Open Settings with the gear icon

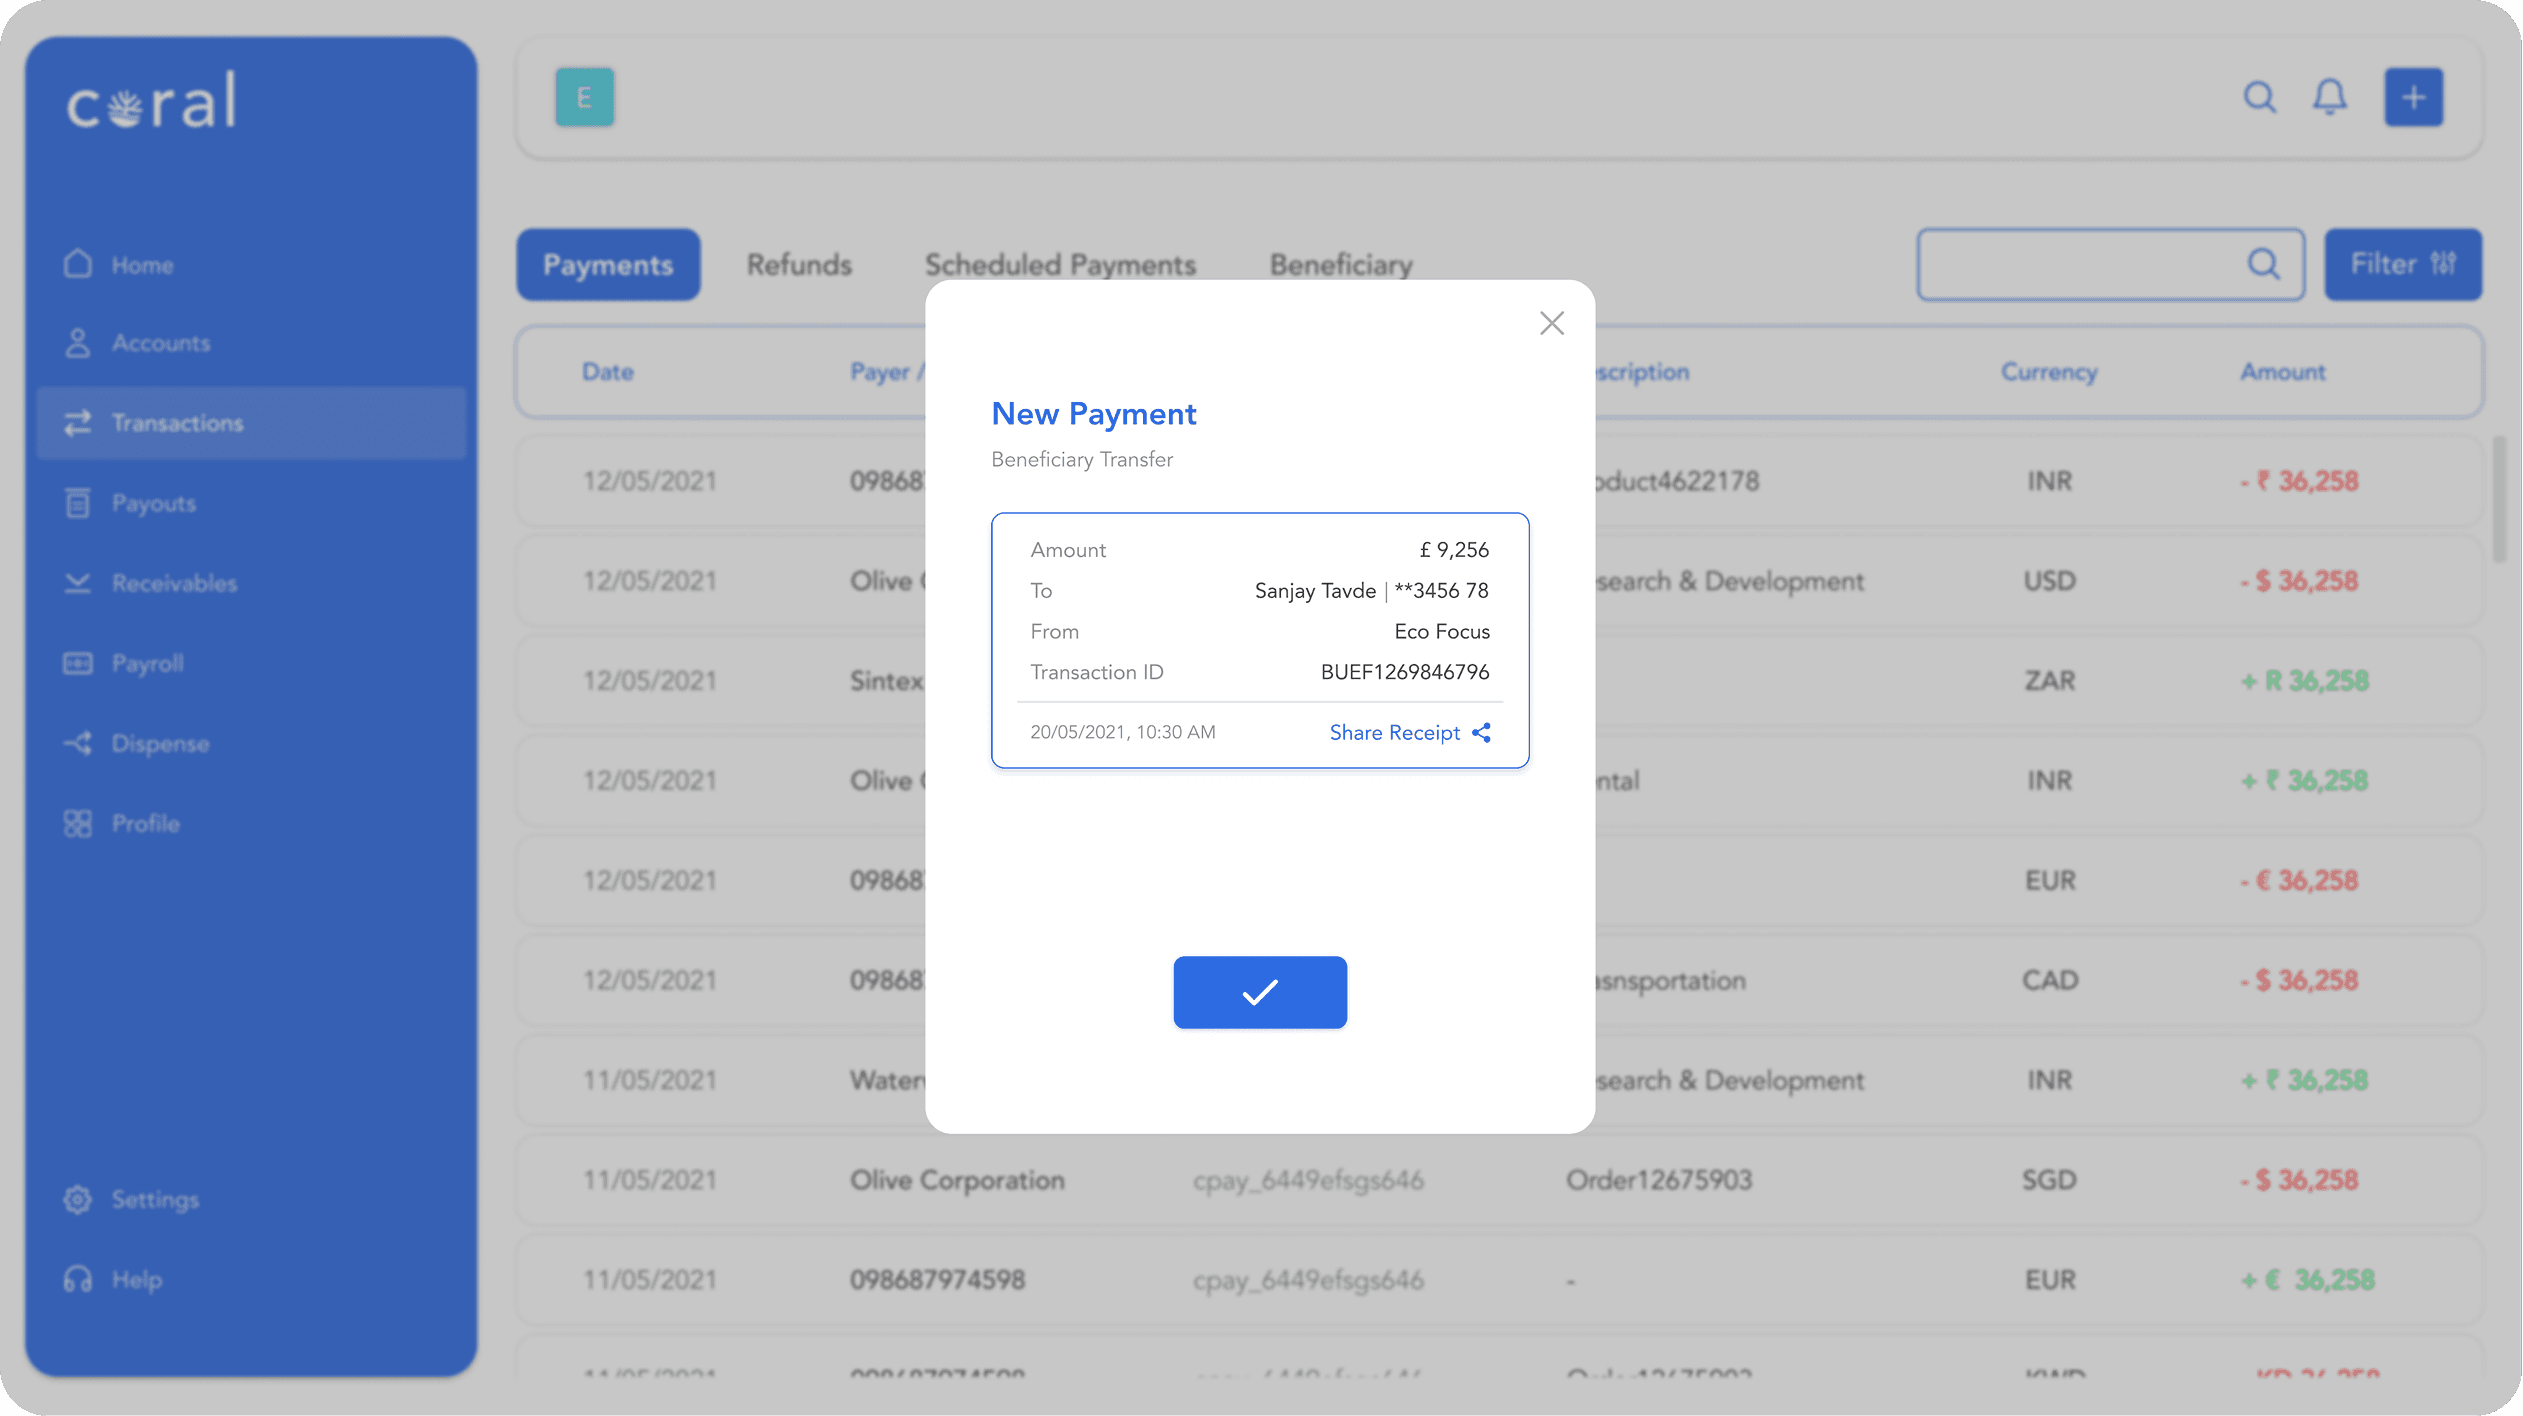pyautogui.click(x=78, y=1199)
